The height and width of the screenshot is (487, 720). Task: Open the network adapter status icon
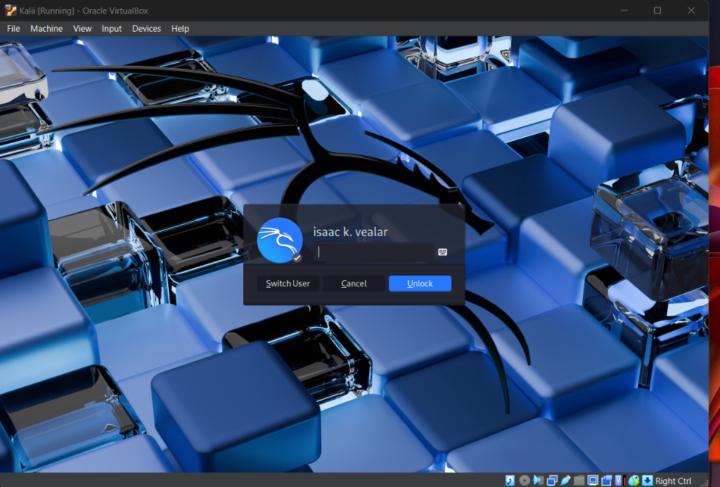(551, 481)
